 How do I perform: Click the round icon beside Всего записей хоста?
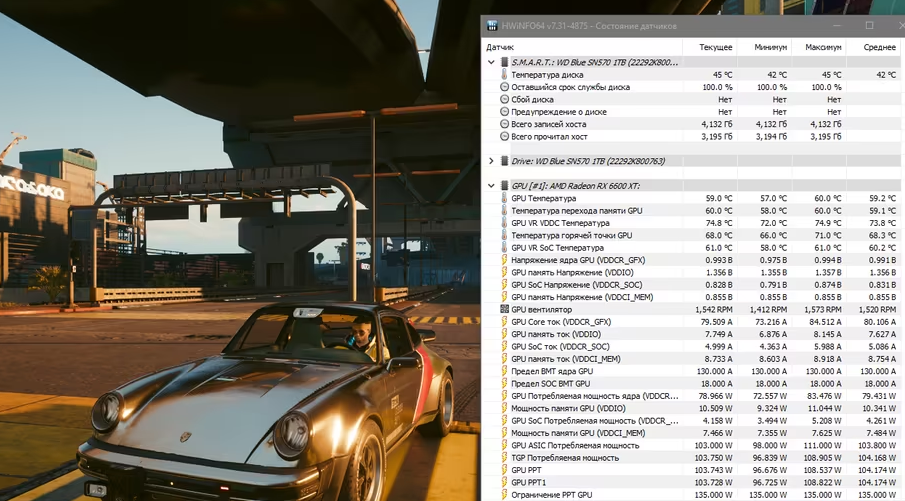click(504, 124)
